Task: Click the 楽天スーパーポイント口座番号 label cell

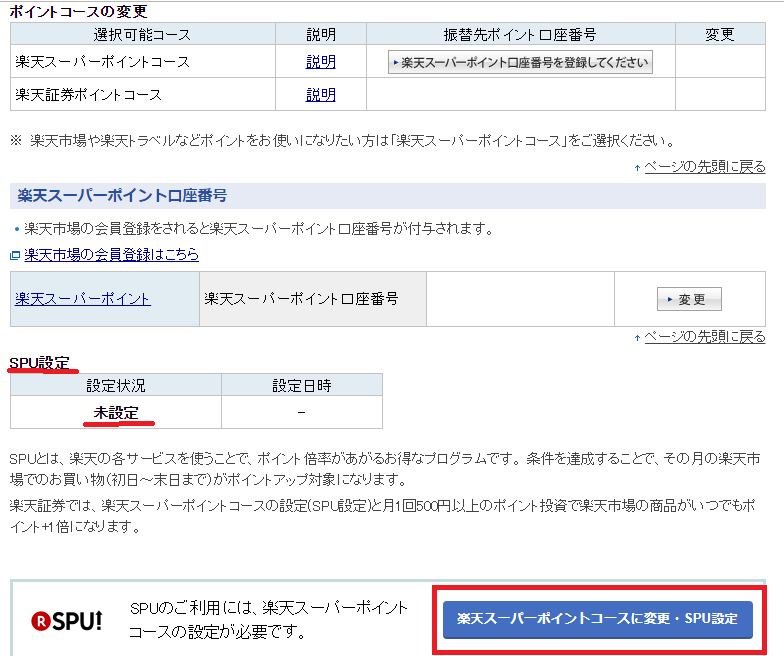Action: (312, 299)
